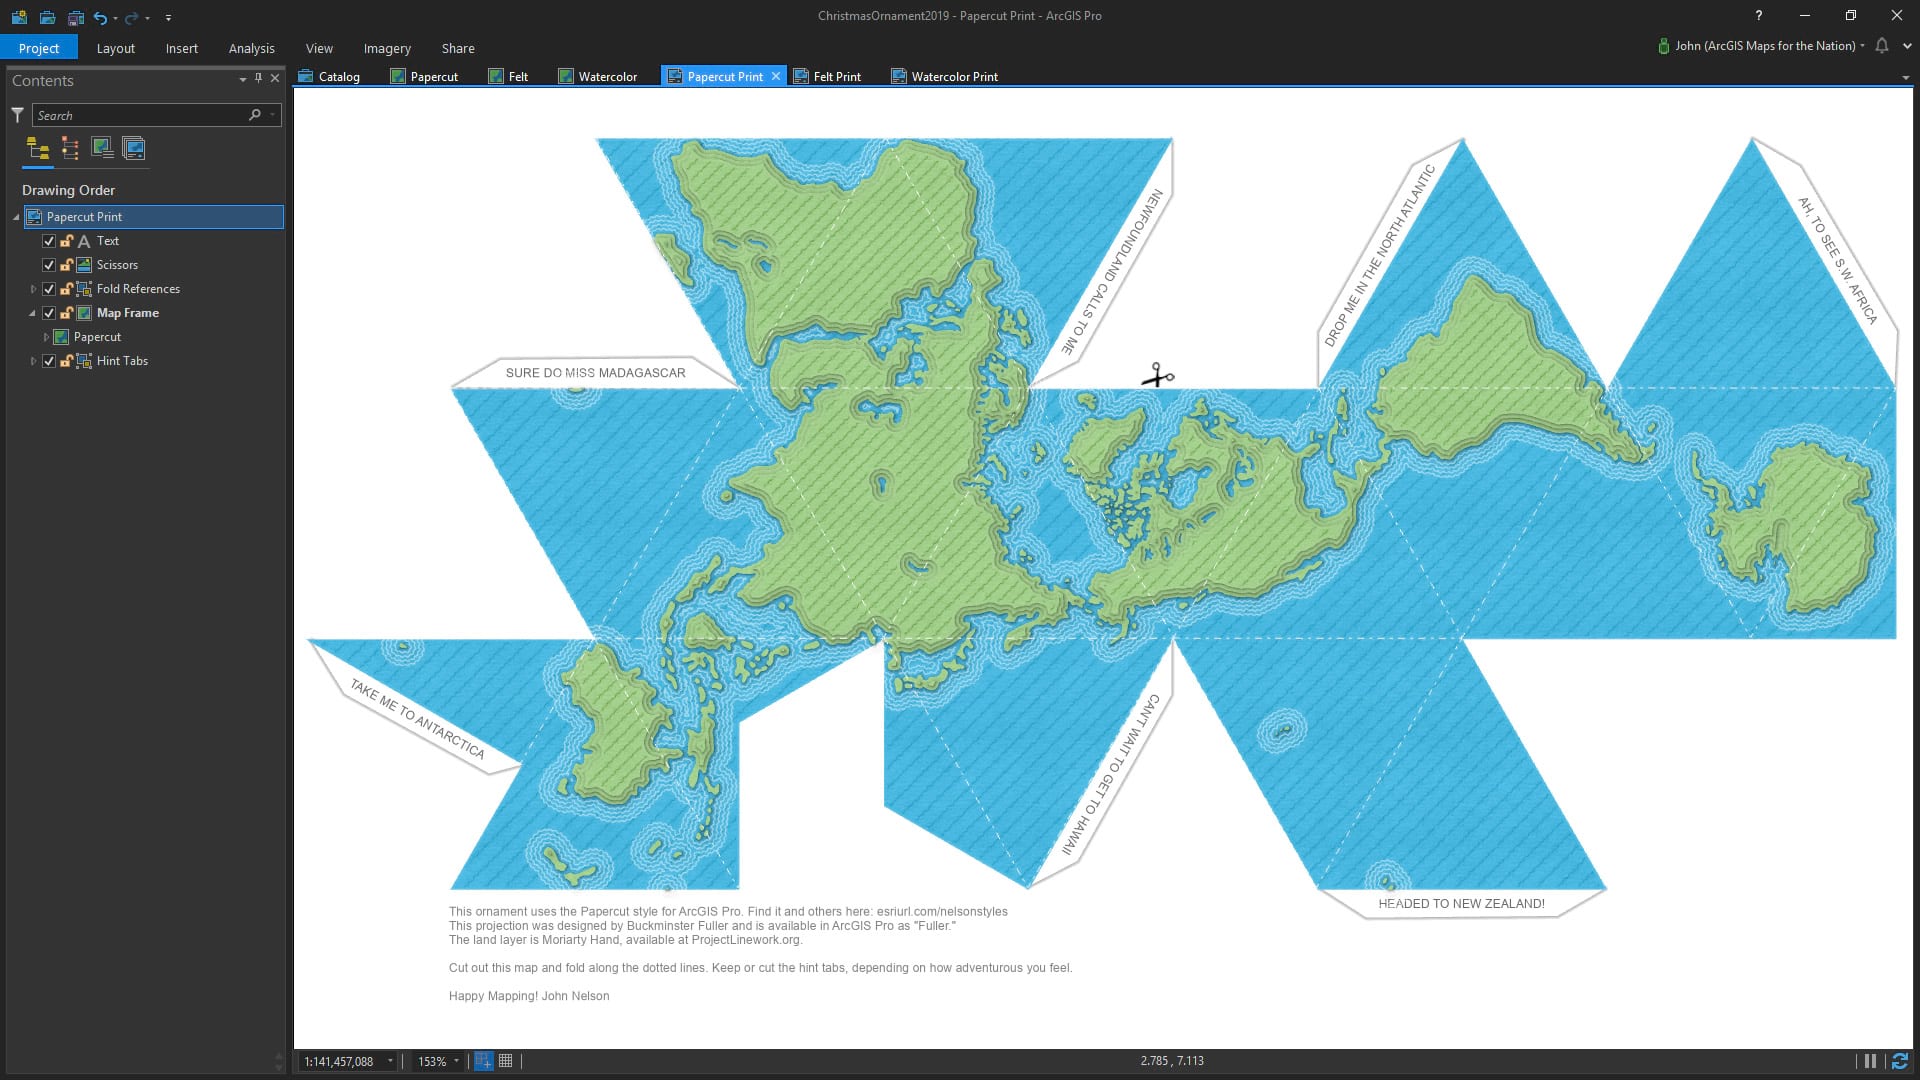Select List By Drawing Order icon

(38, 149)
